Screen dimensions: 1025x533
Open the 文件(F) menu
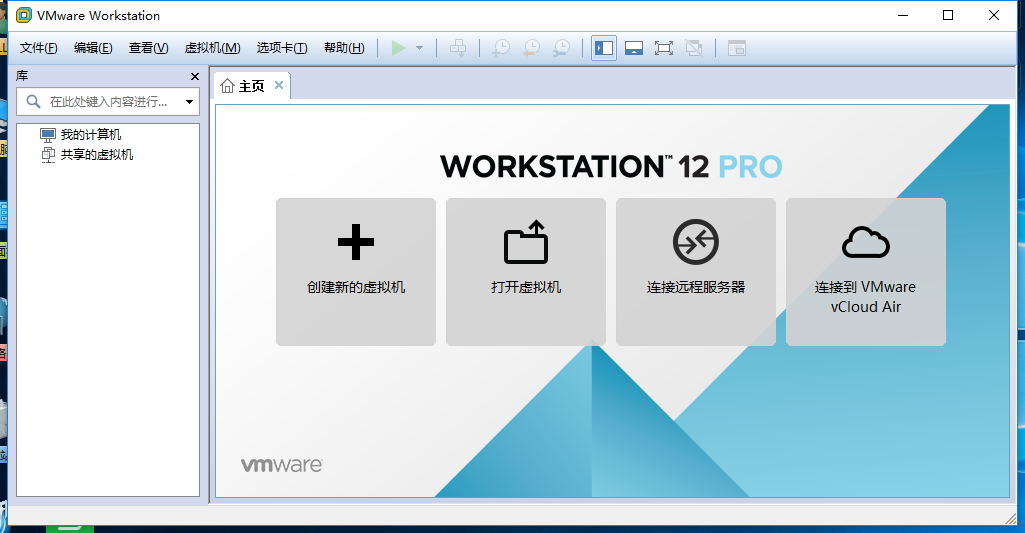[x=39, y=48]
